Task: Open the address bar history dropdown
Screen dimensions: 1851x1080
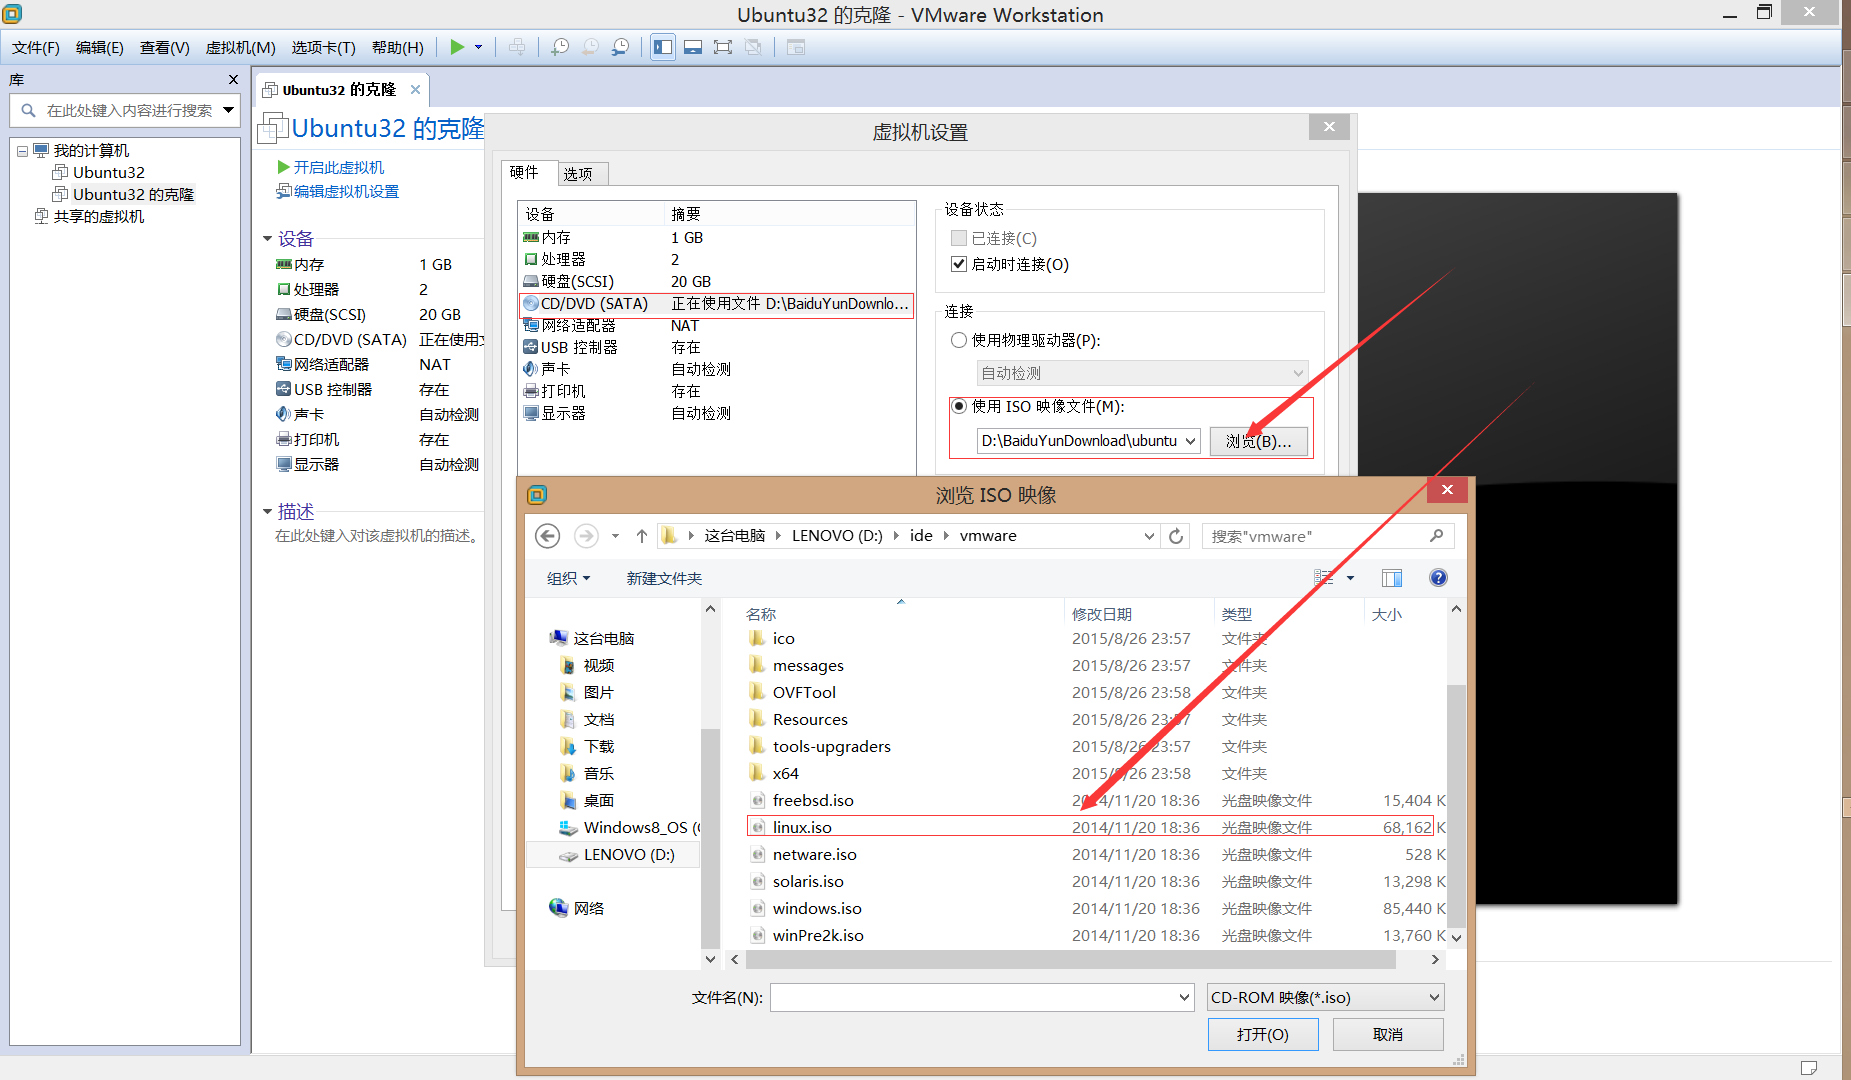Action: 1149,536
